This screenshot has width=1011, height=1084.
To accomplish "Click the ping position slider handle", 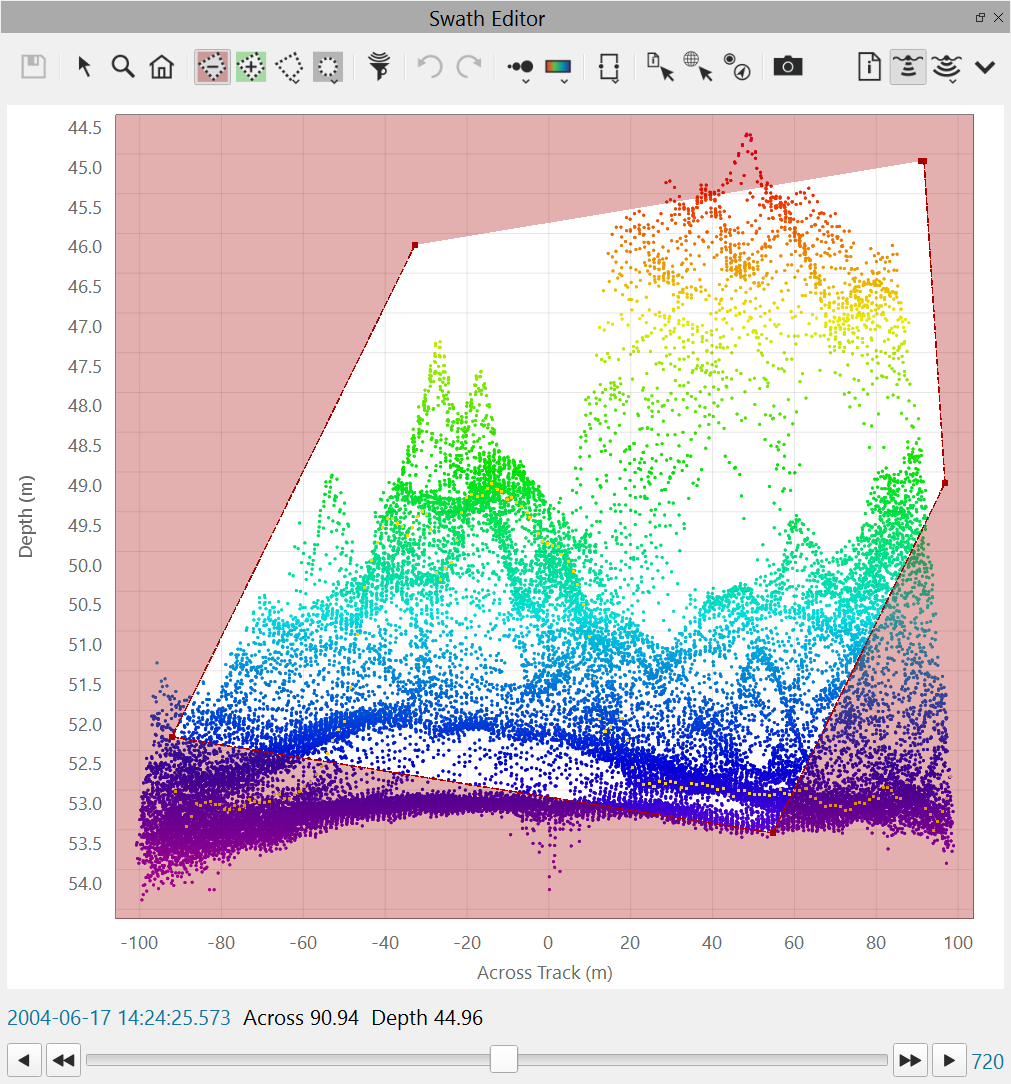I will pos(503,1059).
